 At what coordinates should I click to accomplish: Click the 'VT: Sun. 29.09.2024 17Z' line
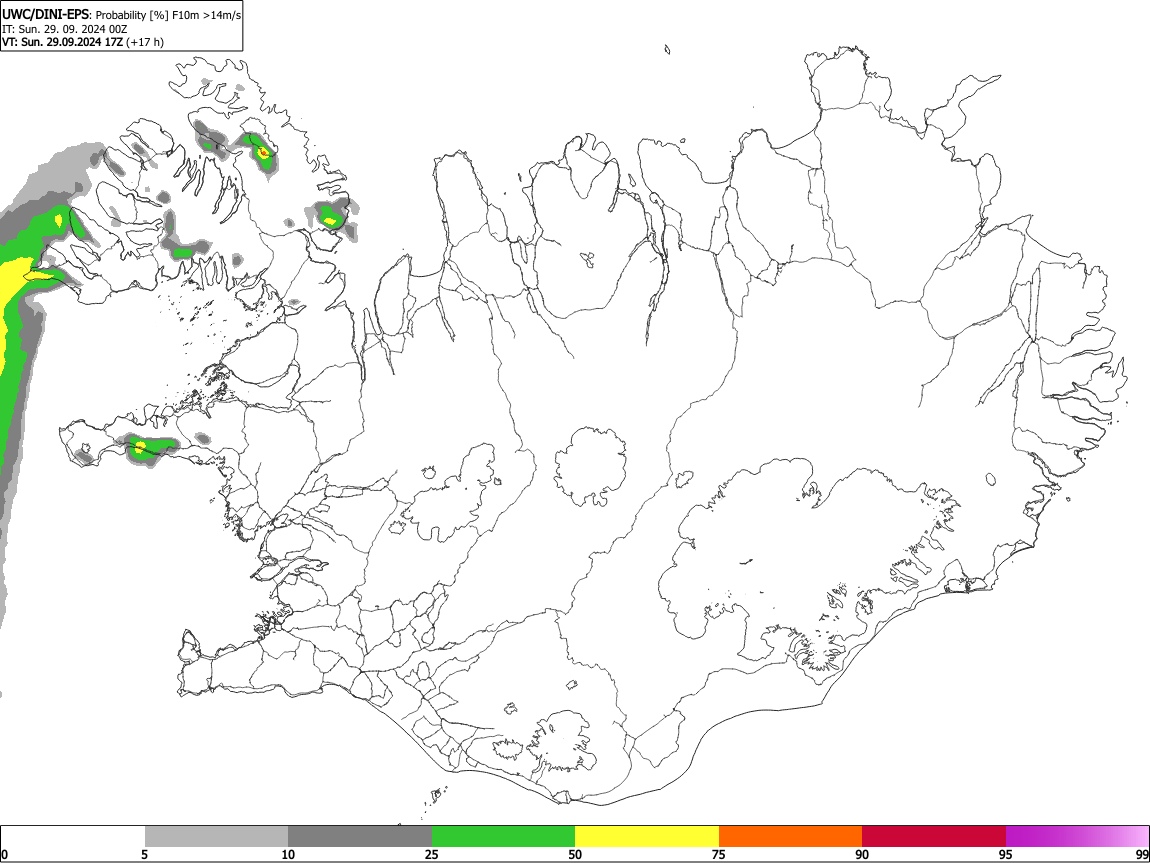point(62,42)
